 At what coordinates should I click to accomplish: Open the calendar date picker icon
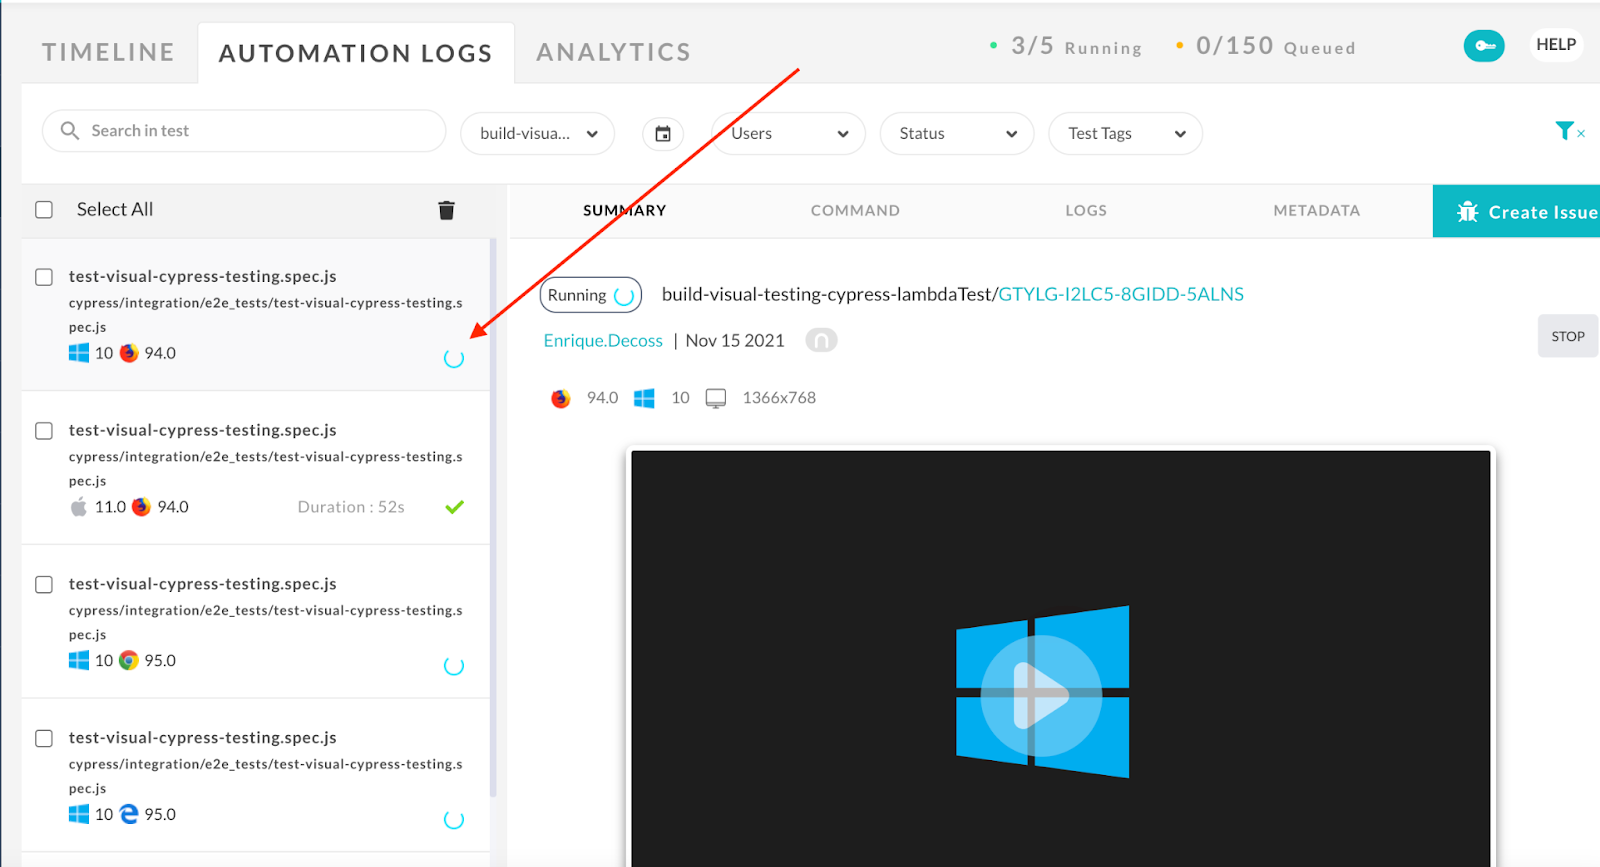[x=662, y=134]
